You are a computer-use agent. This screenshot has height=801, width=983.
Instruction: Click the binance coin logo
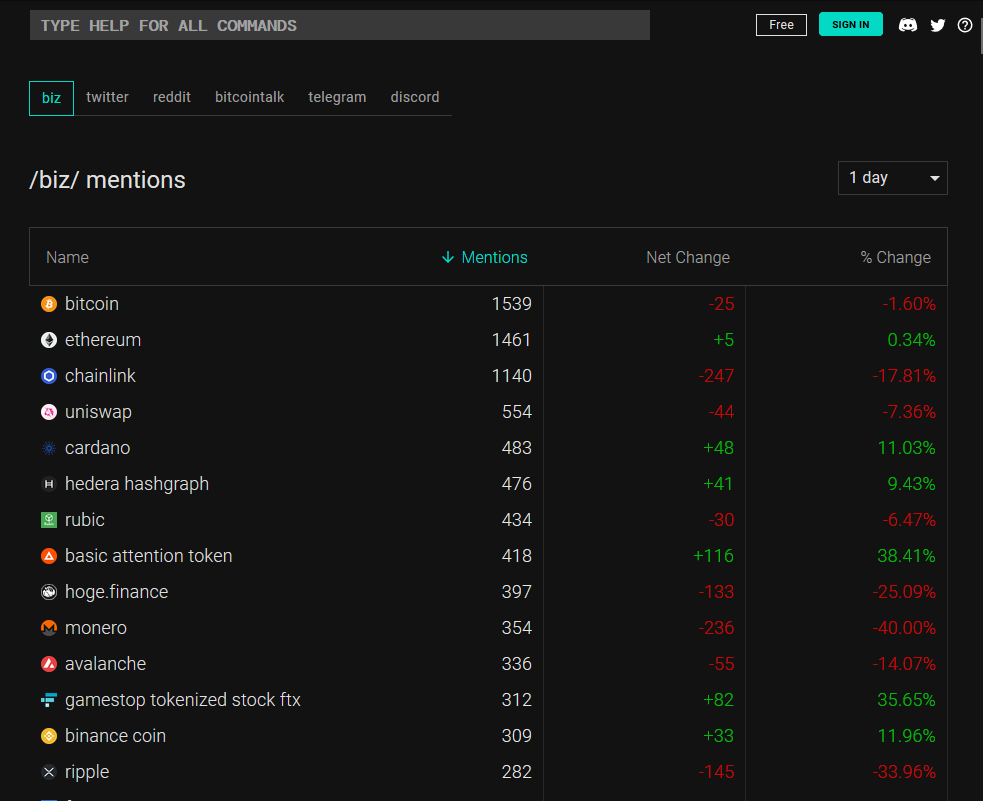[49, 736]
